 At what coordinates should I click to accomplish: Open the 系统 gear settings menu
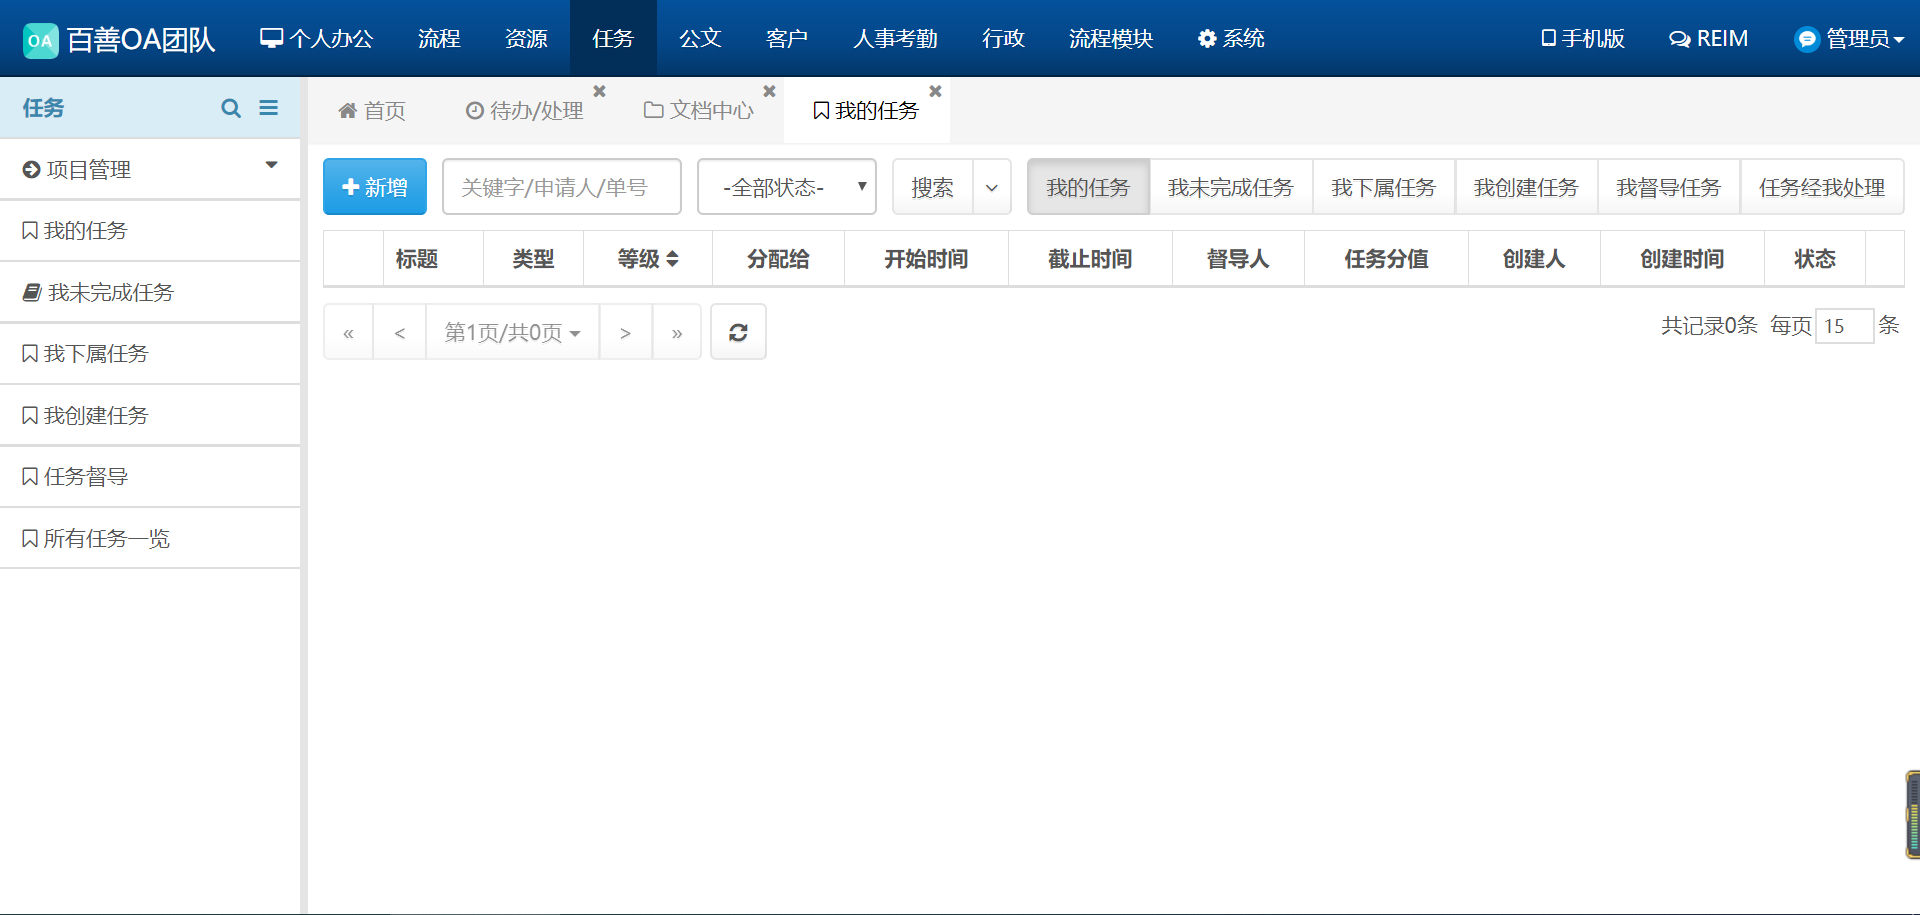point(1231,39)
